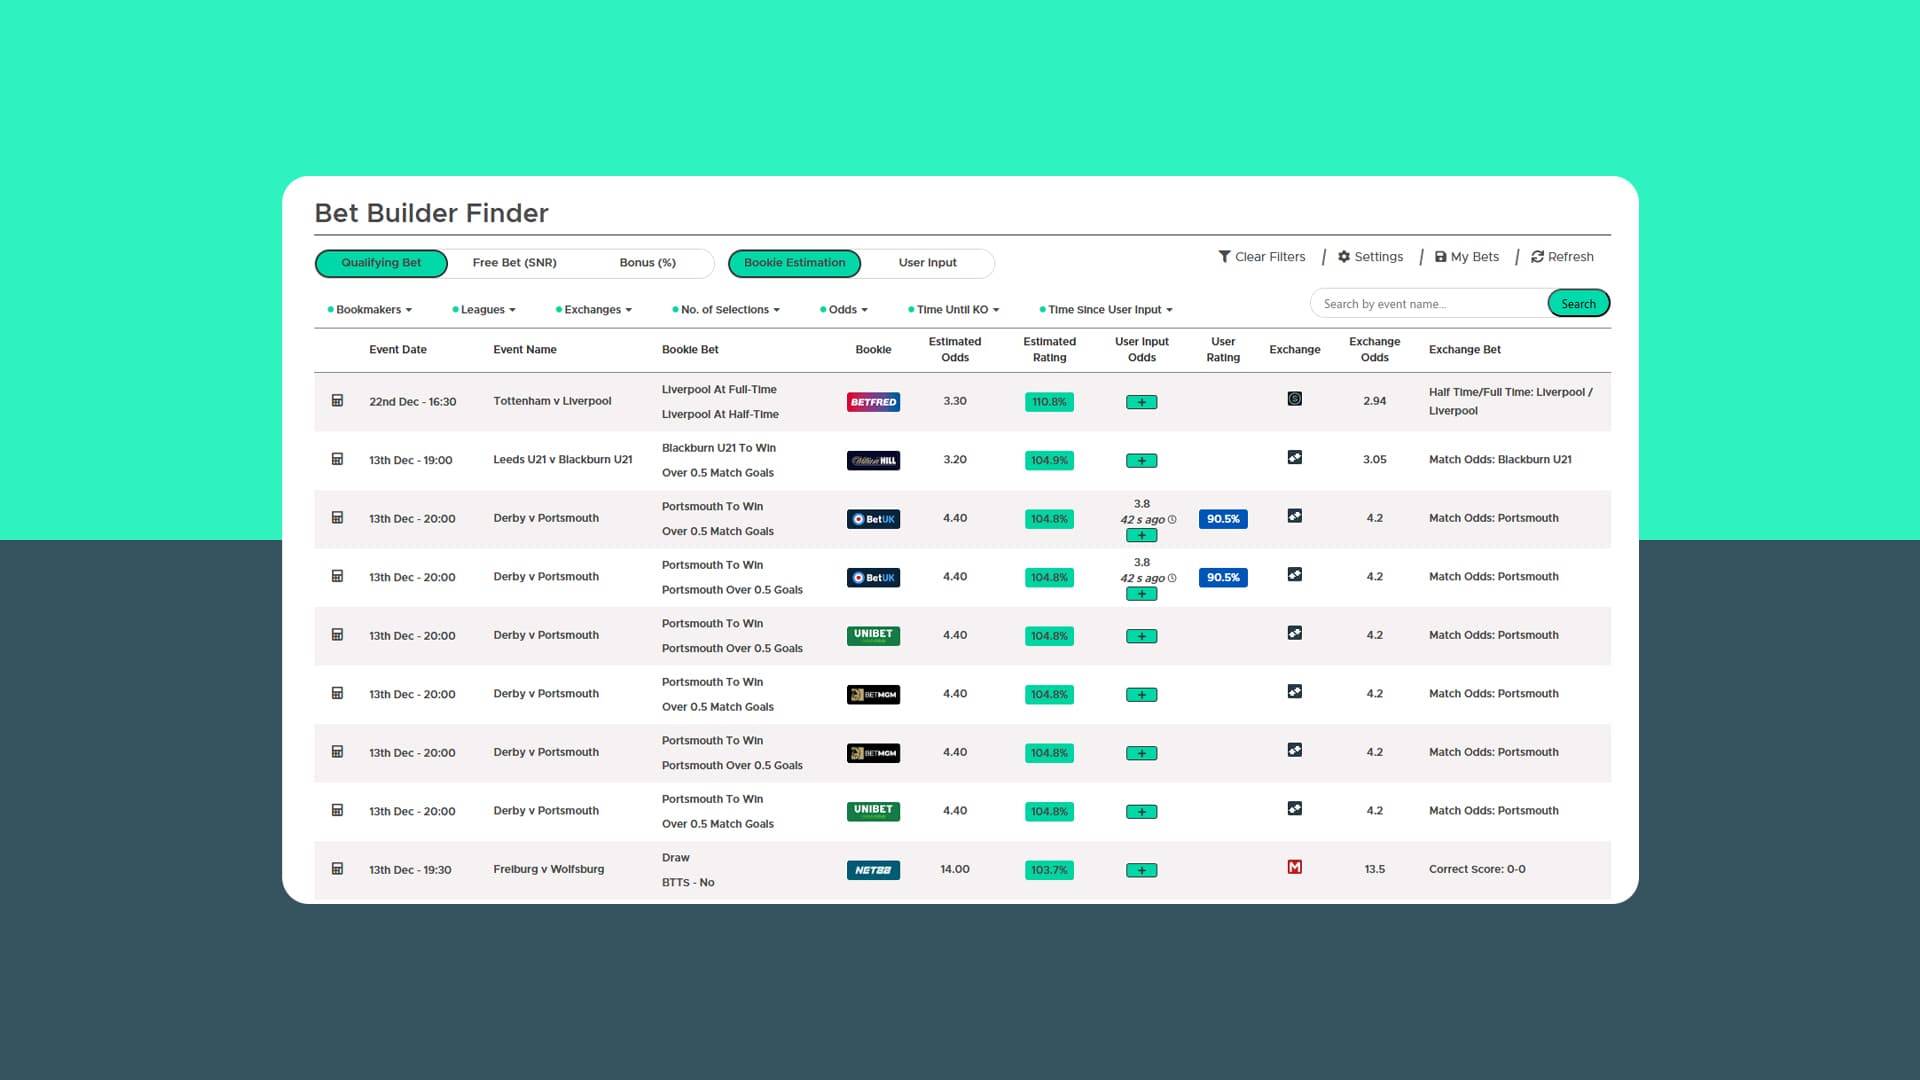Viewport: 1920px width, 1080px height.
Task: Click the exchange icon on the Leeds U21 row
Action: 1294,456
